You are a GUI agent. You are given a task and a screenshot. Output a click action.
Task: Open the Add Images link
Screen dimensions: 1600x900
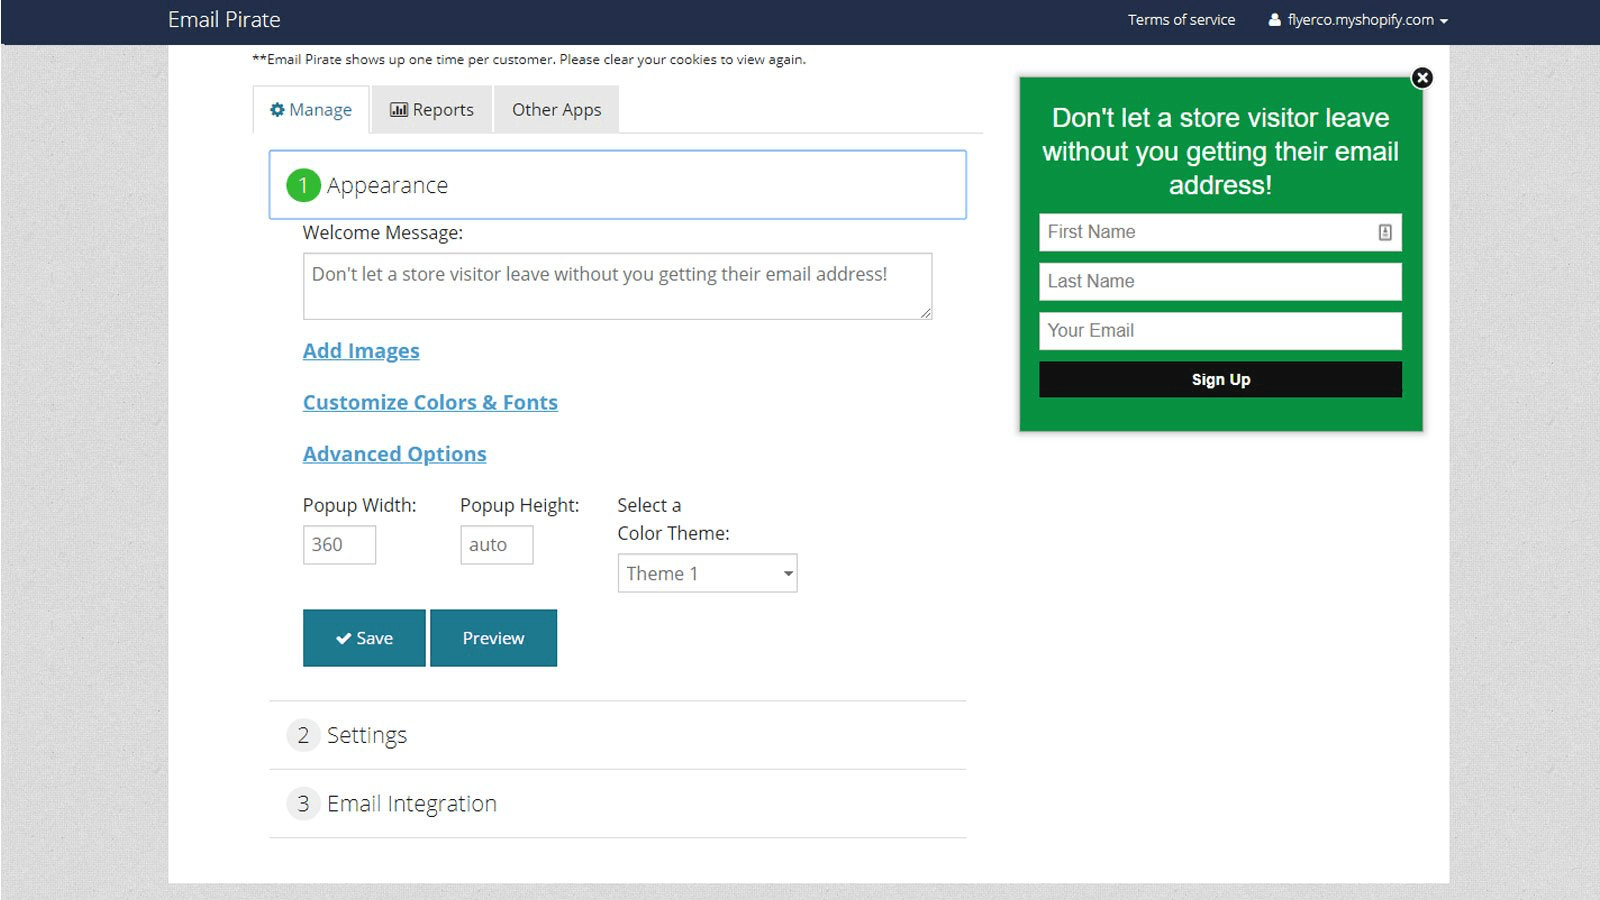click(361, 351)
